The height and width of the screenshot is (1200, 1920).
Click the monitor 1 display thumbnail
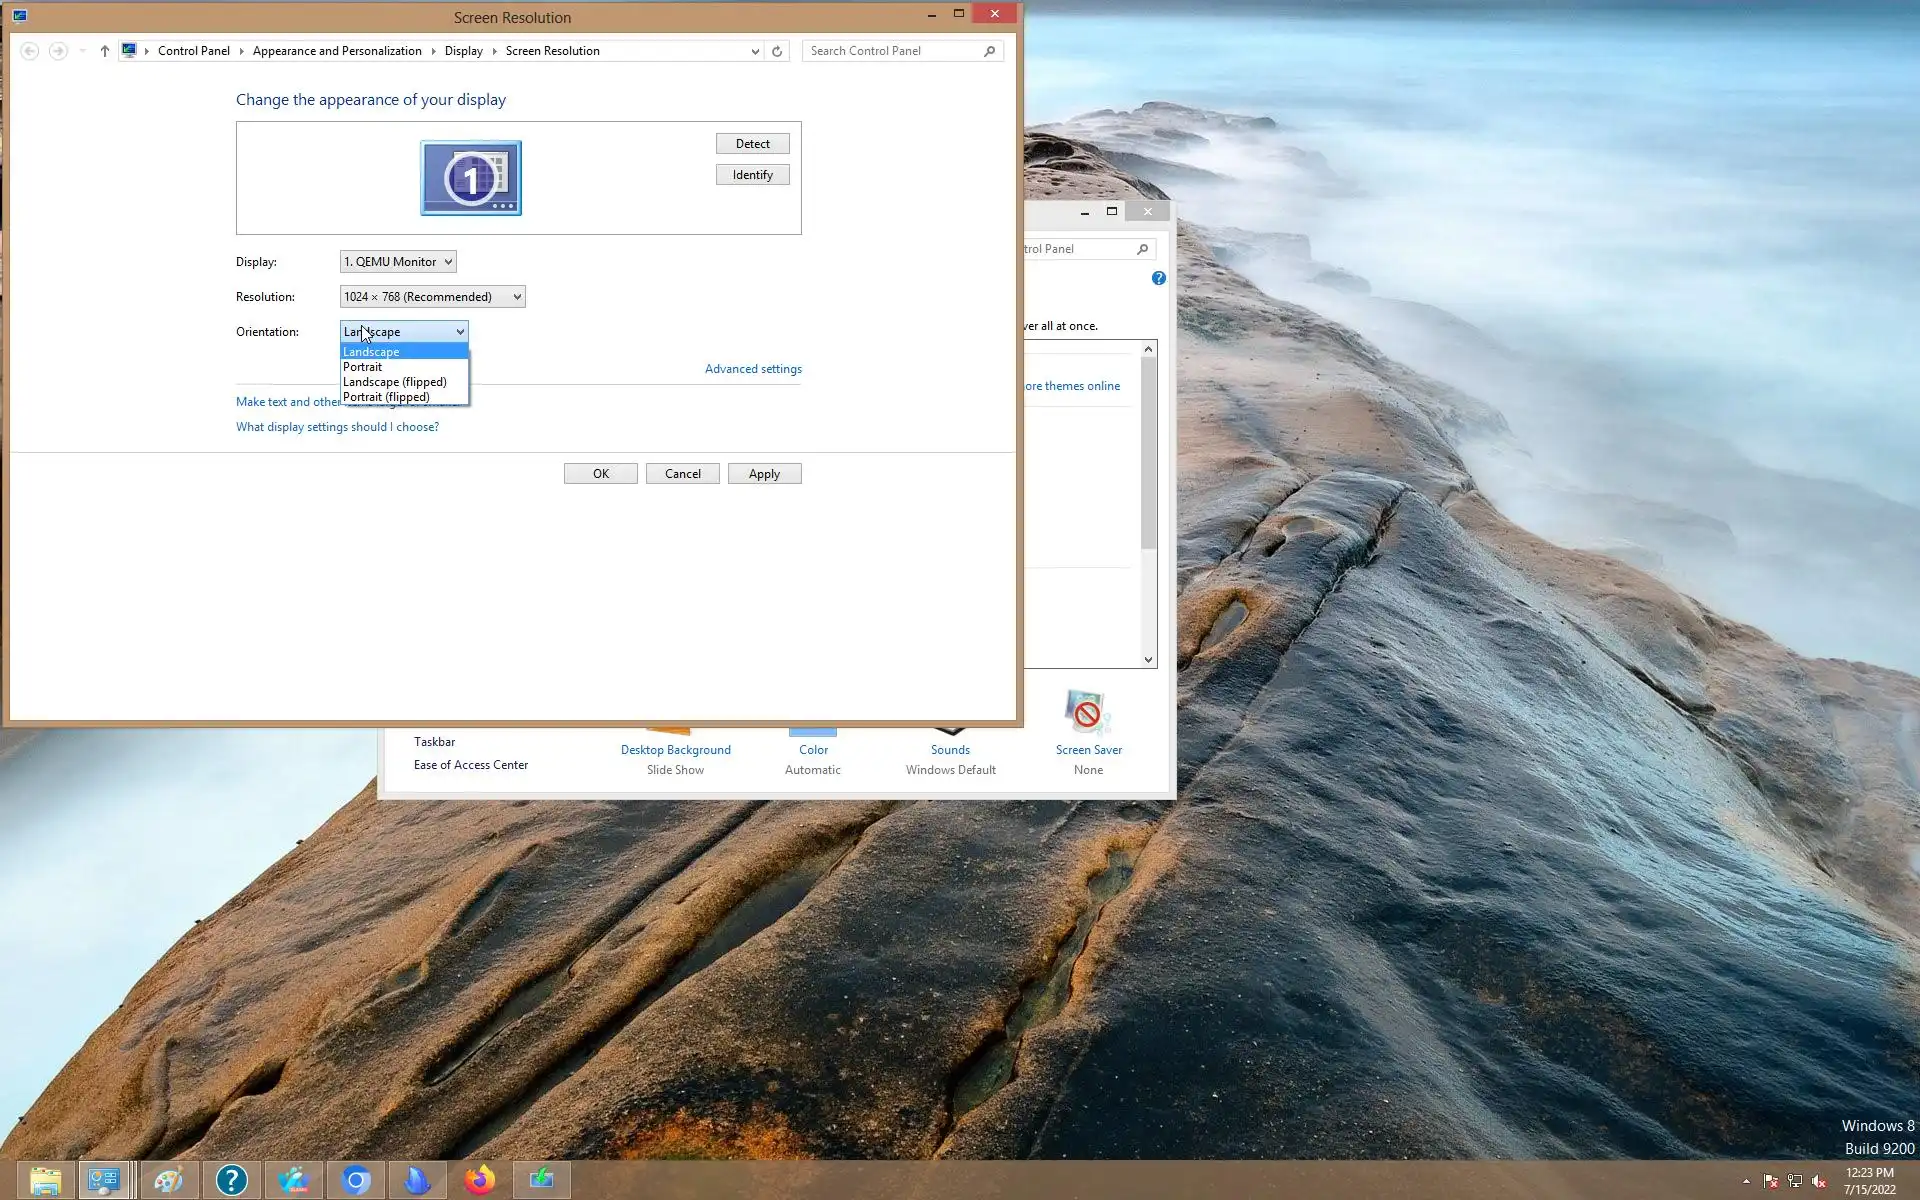471,178
